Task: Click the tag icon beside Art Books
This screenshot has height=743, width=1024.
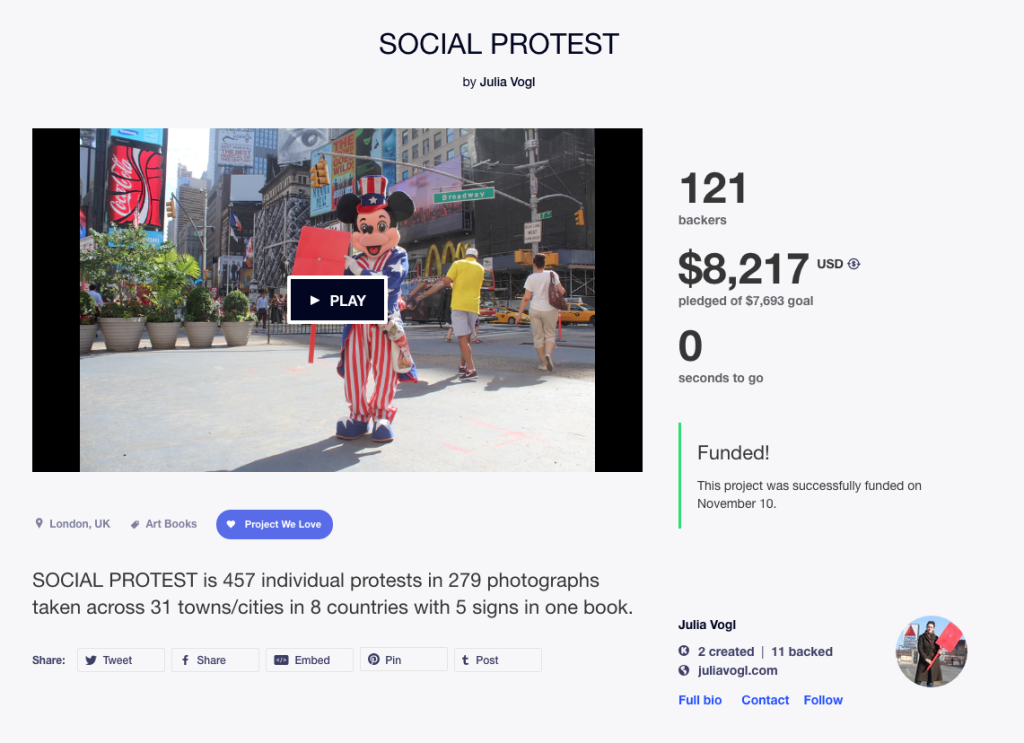Action: click(135, 524)
